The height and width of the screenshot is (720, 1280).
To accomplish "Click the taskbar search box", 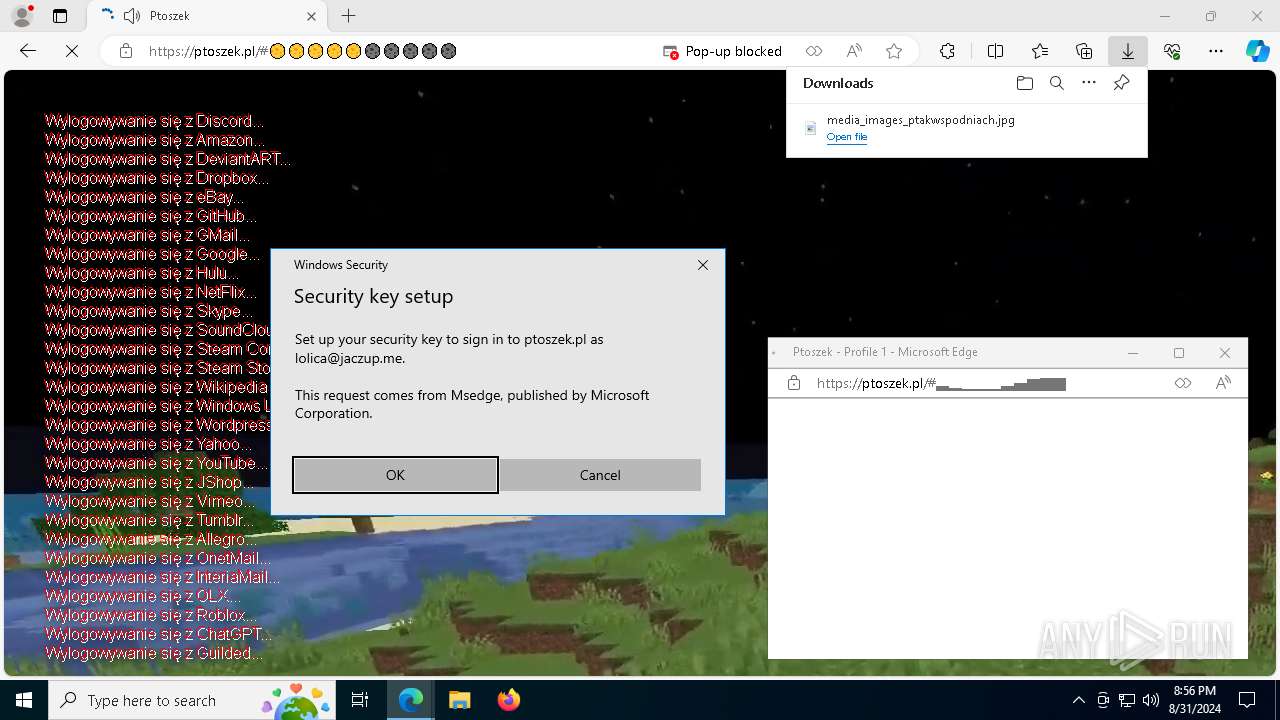I will click(x=192, y=700).
